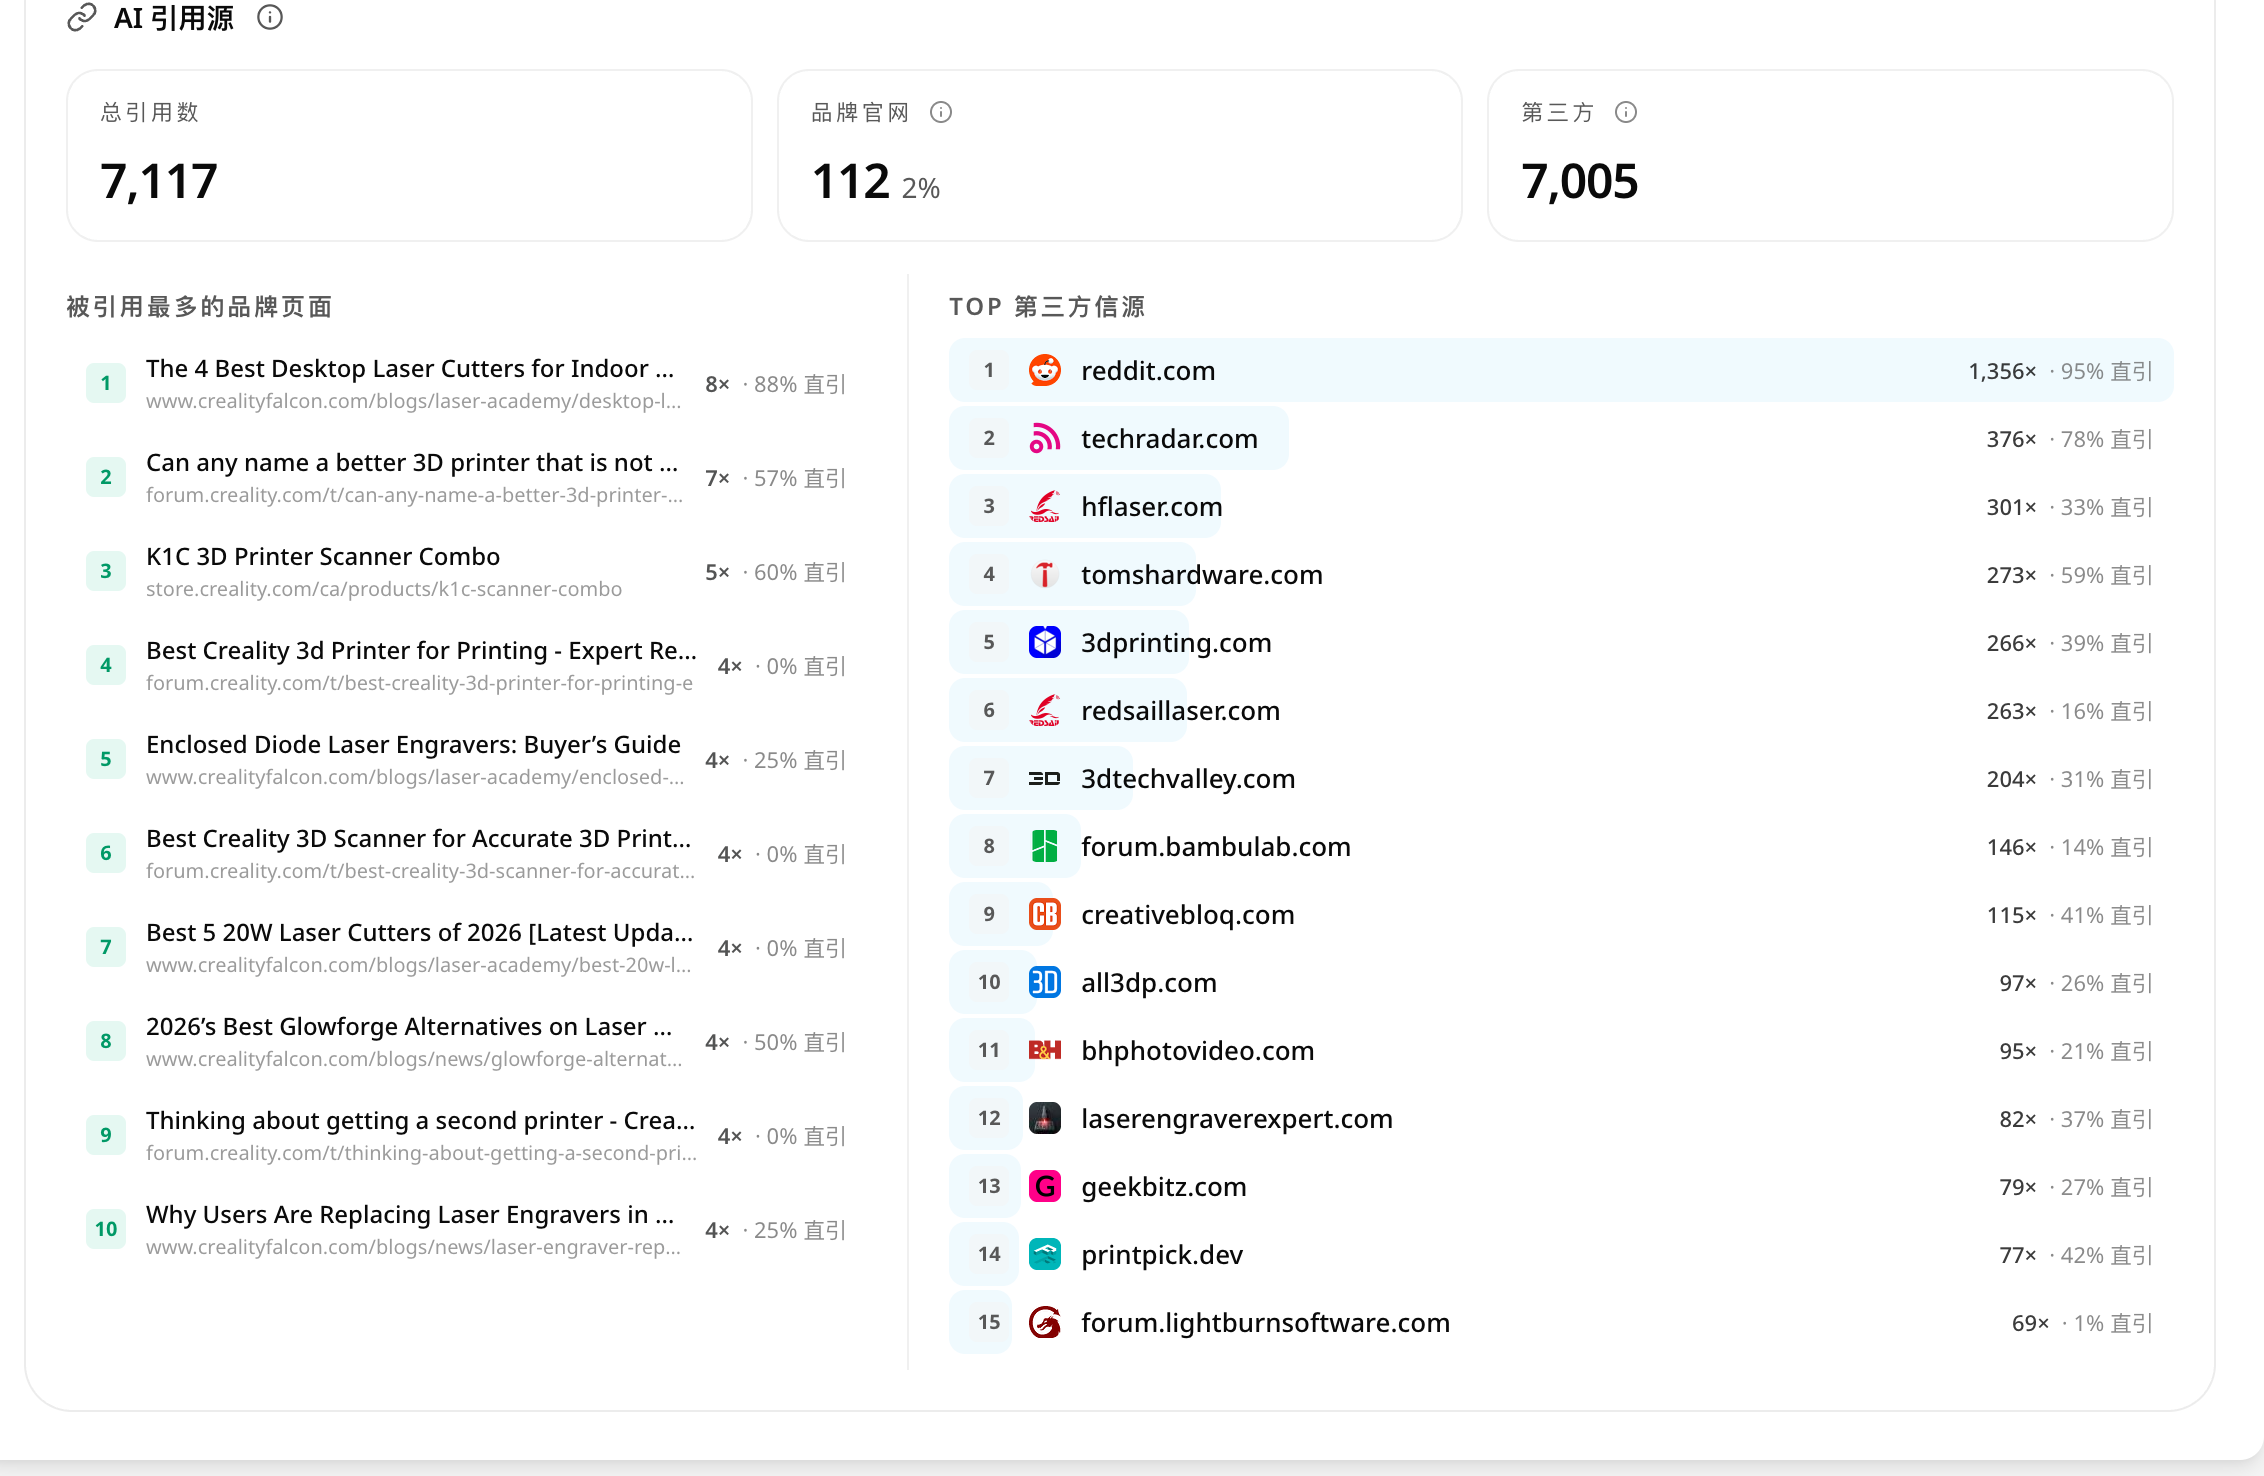Click tomshardware.com domain name
Viewport: 2264px width, 1476px height.
pyautogui.click(x=1202, y=575)
